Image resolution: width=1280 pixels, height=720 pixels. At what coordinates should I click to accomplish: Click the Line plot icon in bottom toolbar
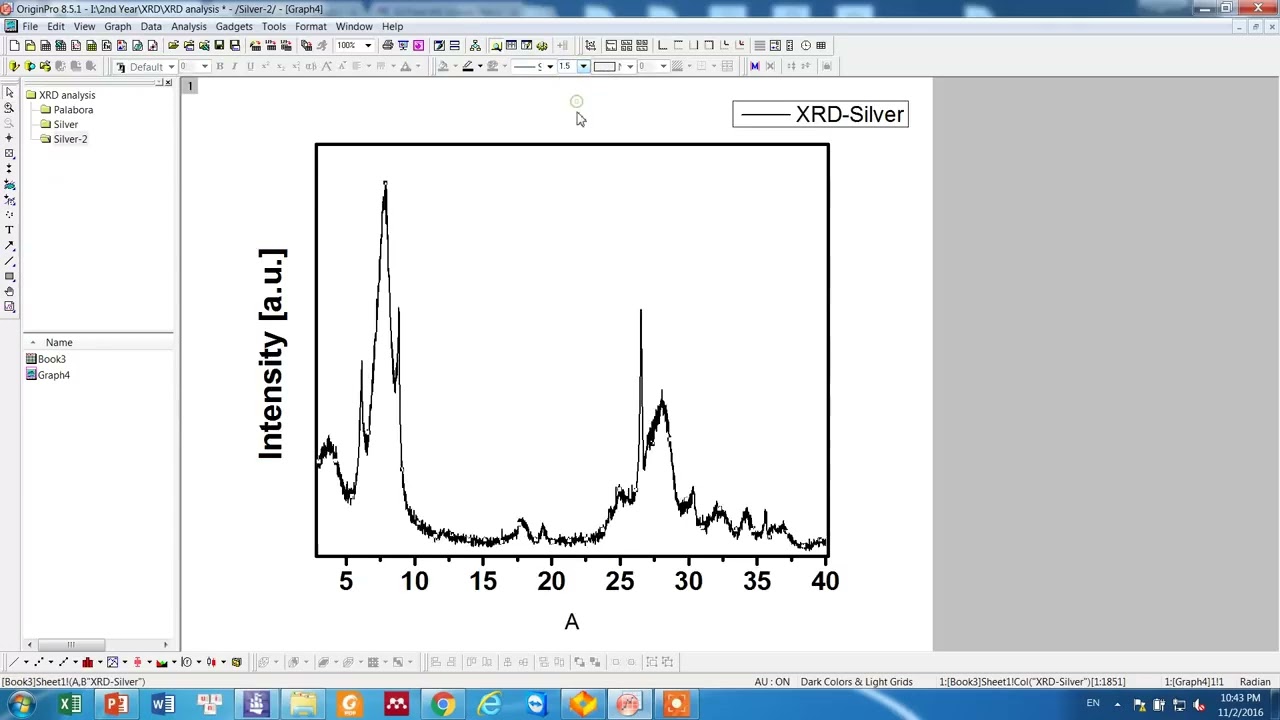[x=13, y=662]
